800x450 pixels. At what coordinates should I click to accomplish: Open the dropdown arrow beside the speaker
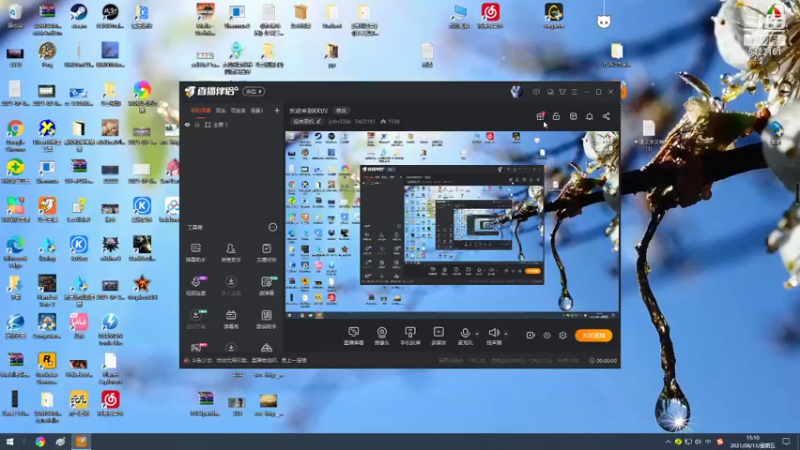pos(506,334)
